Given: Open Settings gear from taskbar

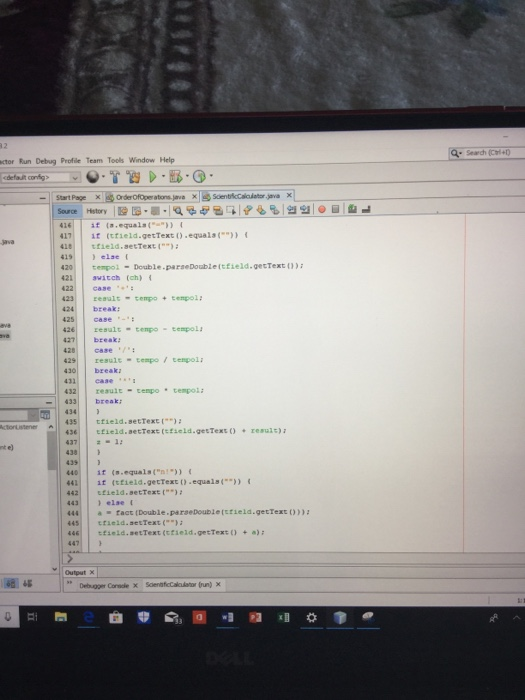Looking at the screenshot, I should pyautogui.click(x=312, y=618).
